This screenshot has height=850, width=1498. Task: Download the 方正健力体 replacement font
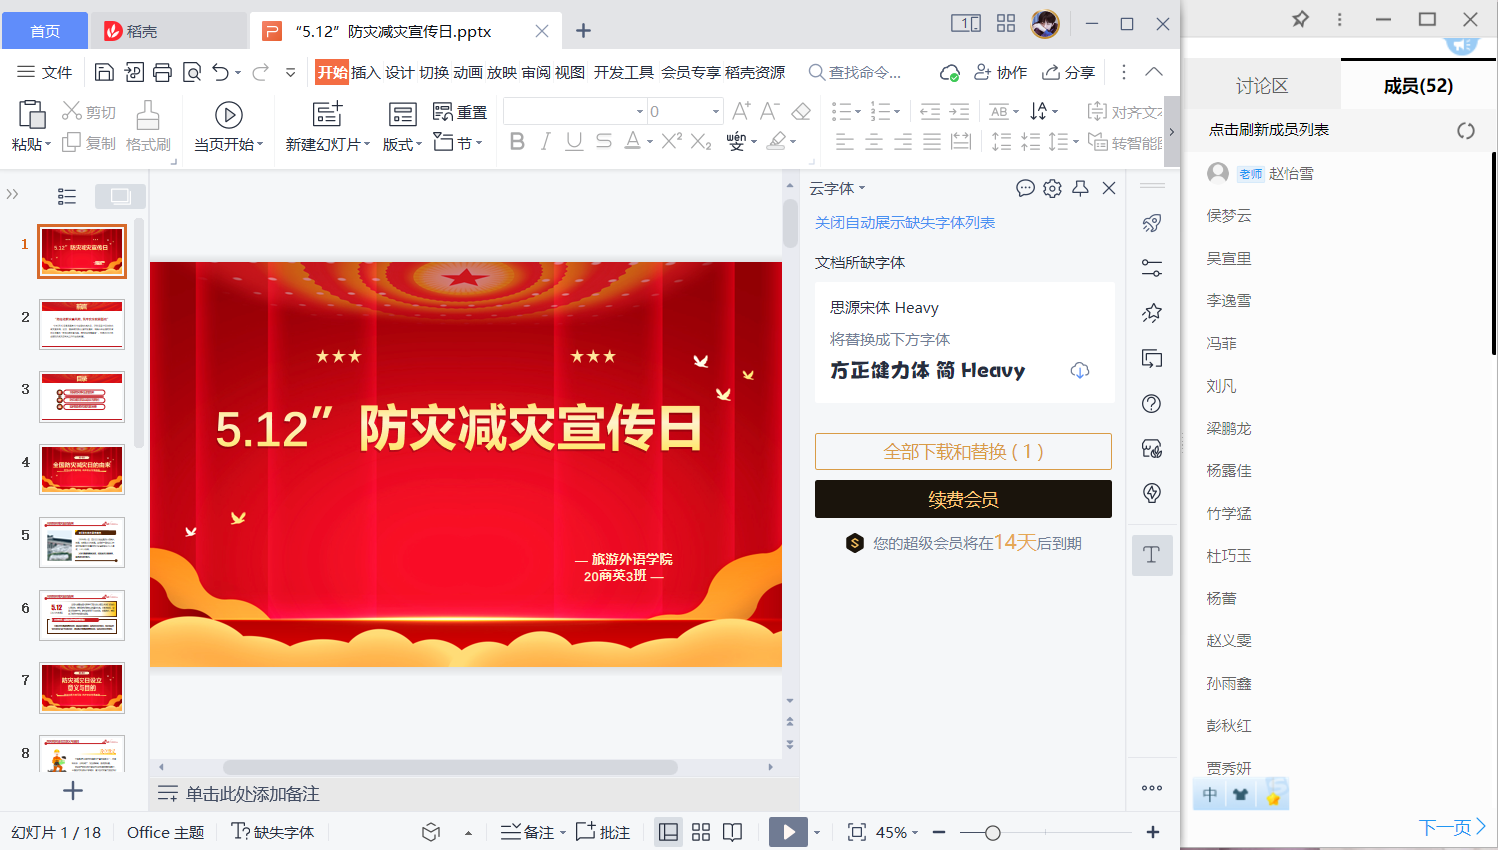1079,370
